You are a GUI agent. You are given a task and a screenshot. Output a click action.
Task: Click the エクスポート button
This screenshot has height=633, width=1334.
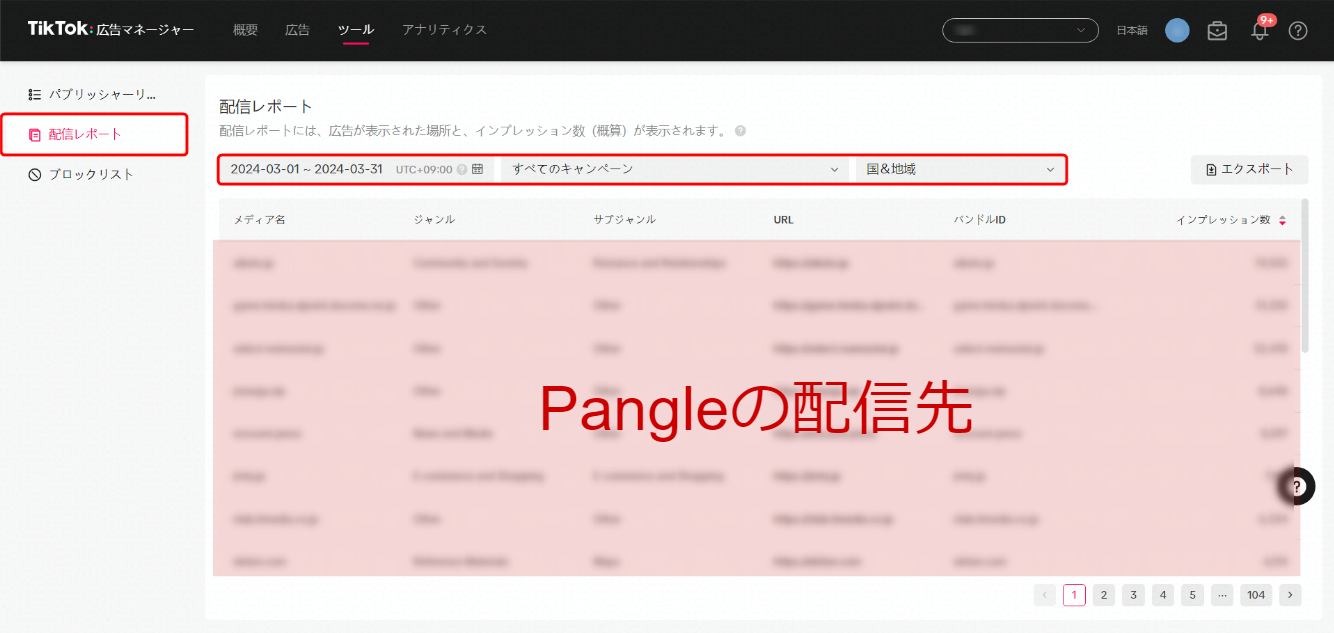tap(1249, 169)
